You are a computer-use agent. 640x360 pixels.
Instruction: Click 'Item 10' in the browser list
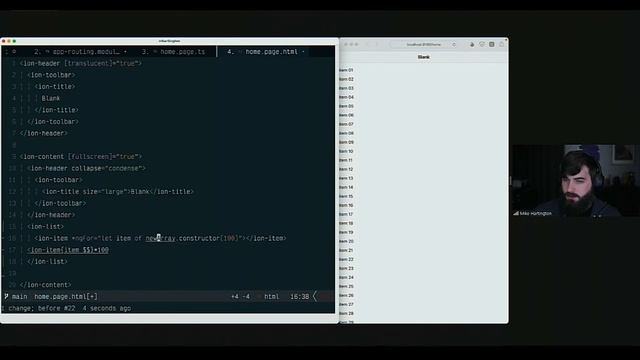pos(346,151)
